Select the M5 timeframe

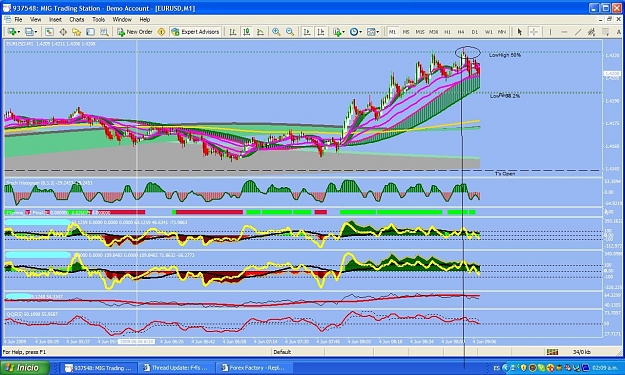(x=406, y=32)
